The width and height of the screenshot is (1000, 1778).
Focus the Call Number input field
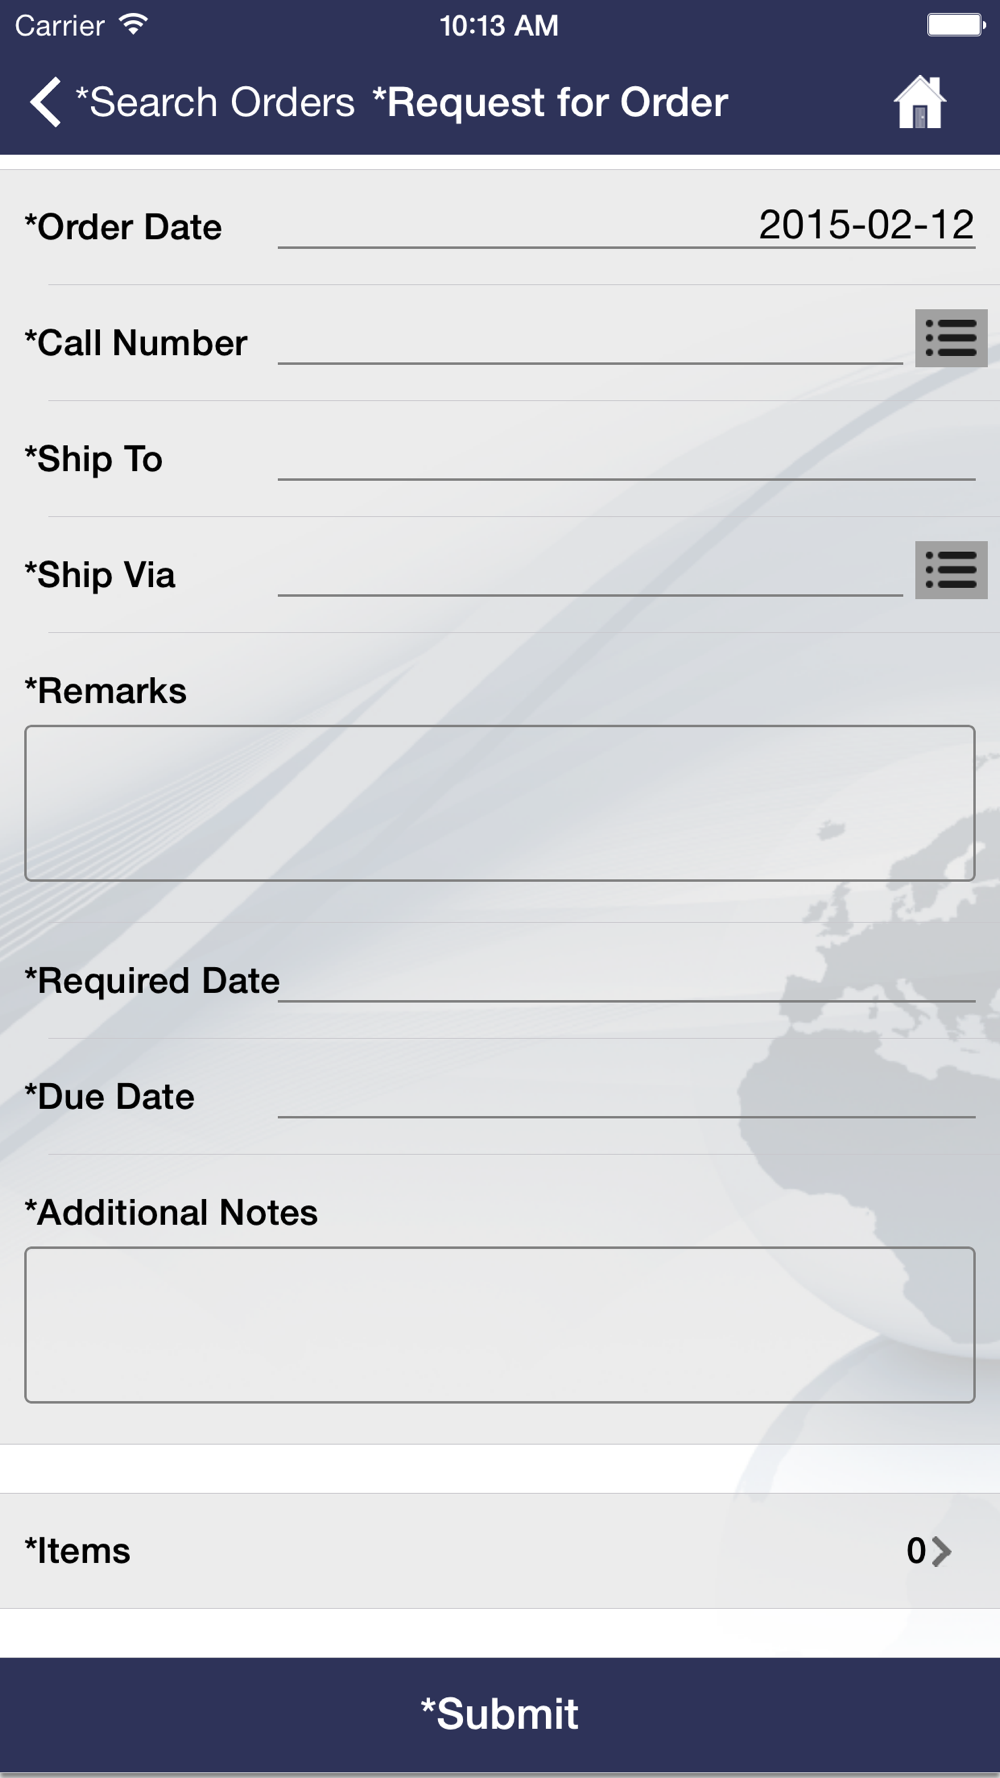pos(590,342)
